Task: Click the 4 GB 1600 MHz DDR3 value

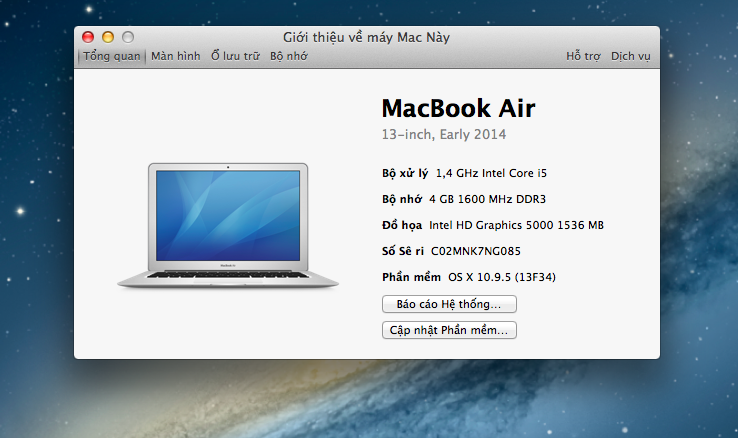Action: 487,199
